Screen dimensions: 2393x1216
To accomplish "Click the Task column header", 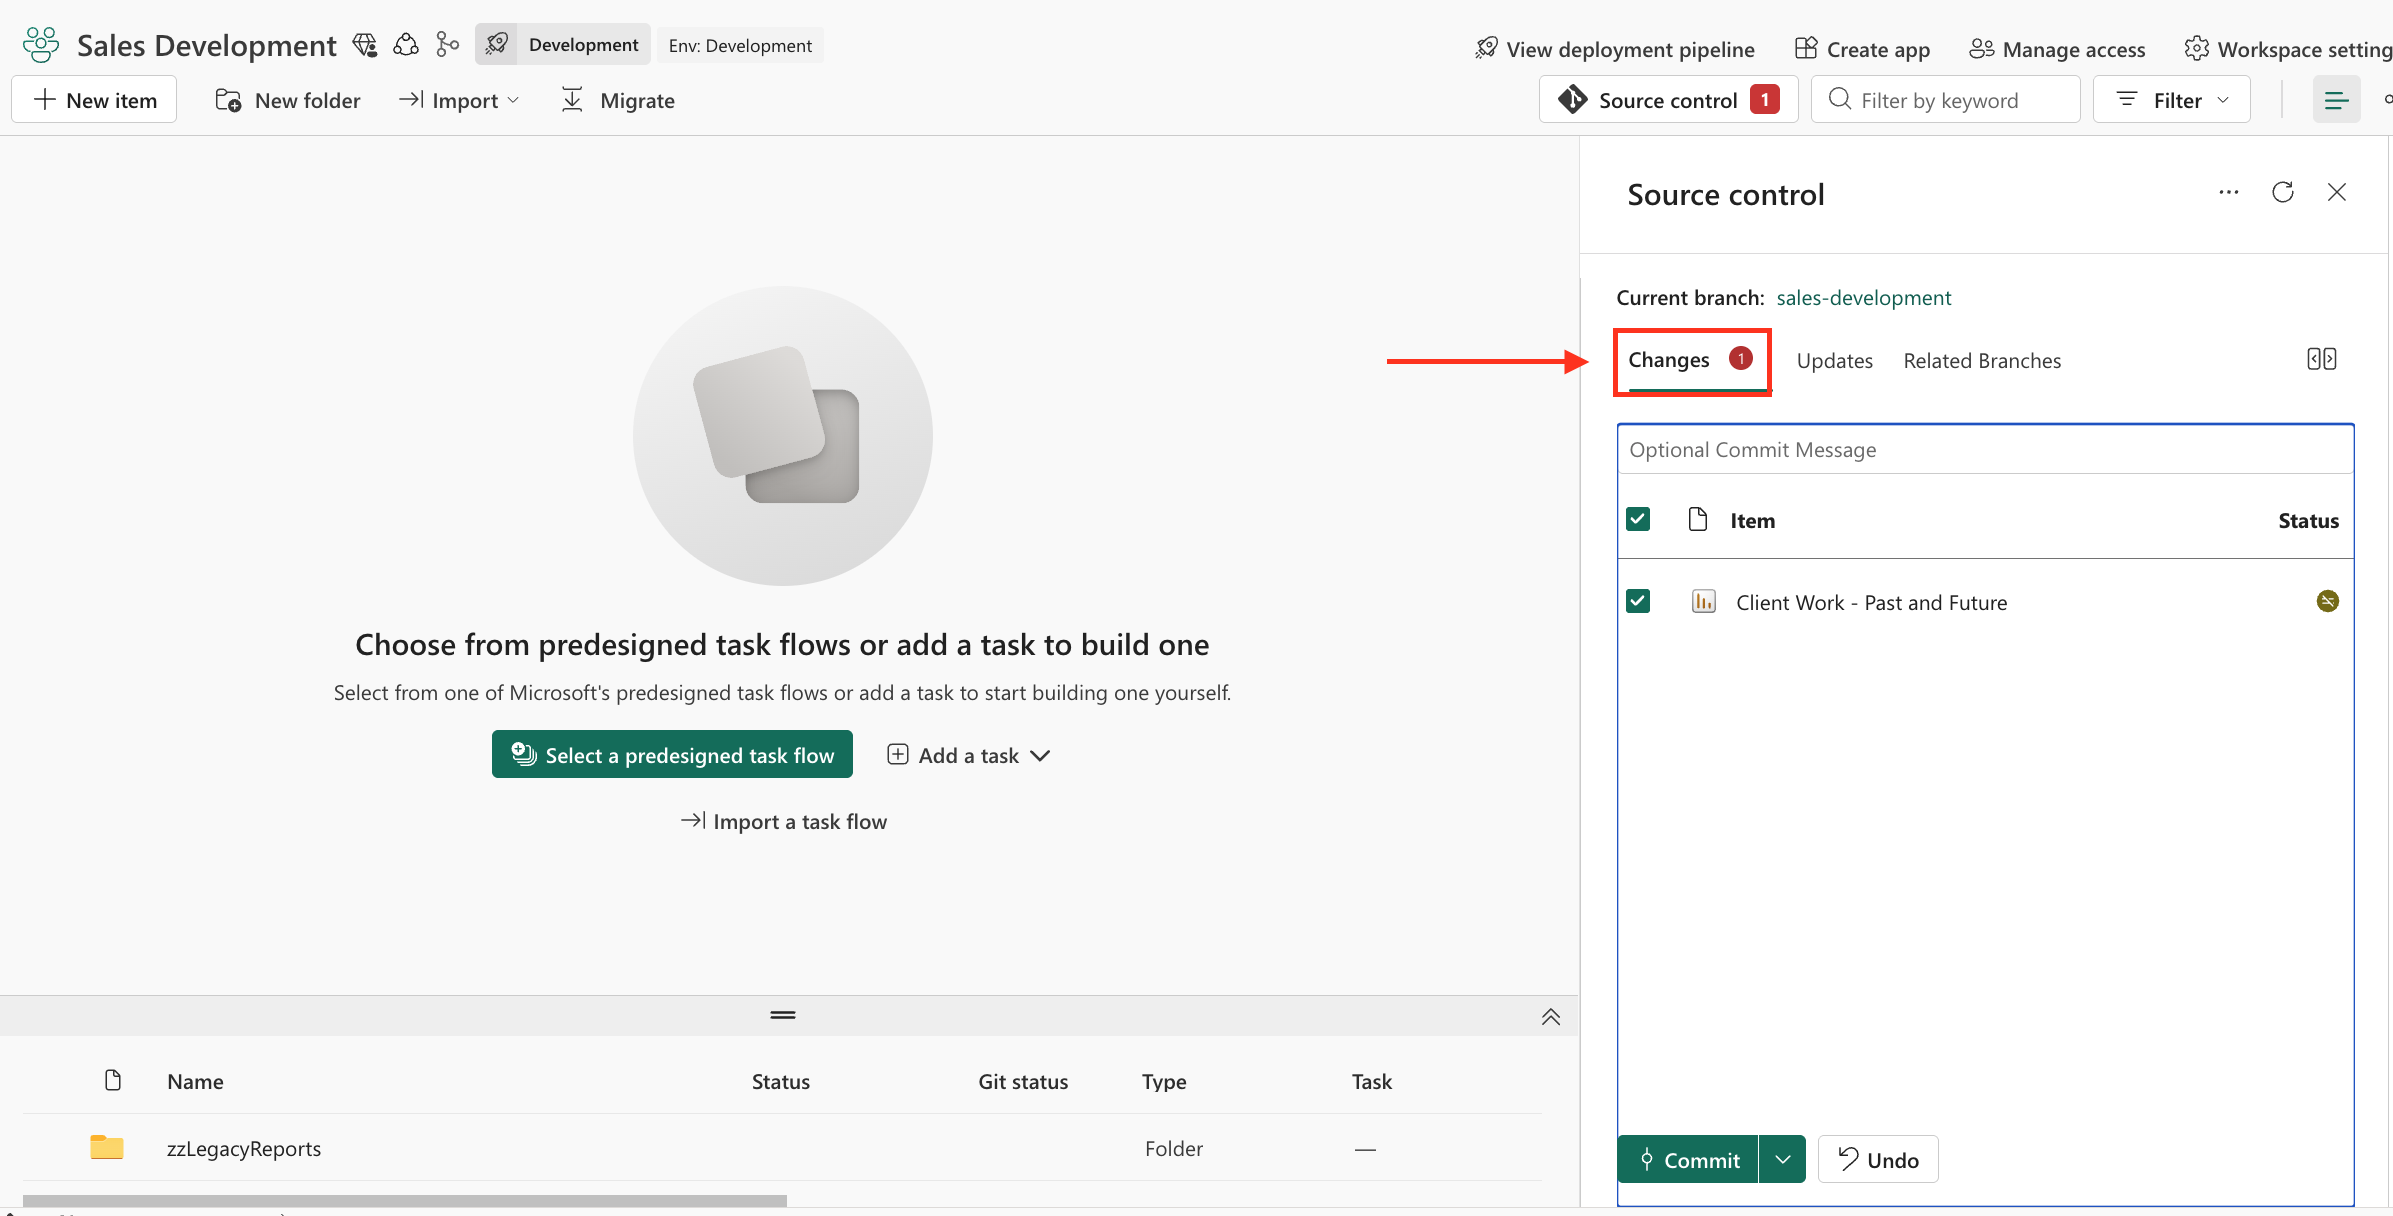I will [1371, 1082].
